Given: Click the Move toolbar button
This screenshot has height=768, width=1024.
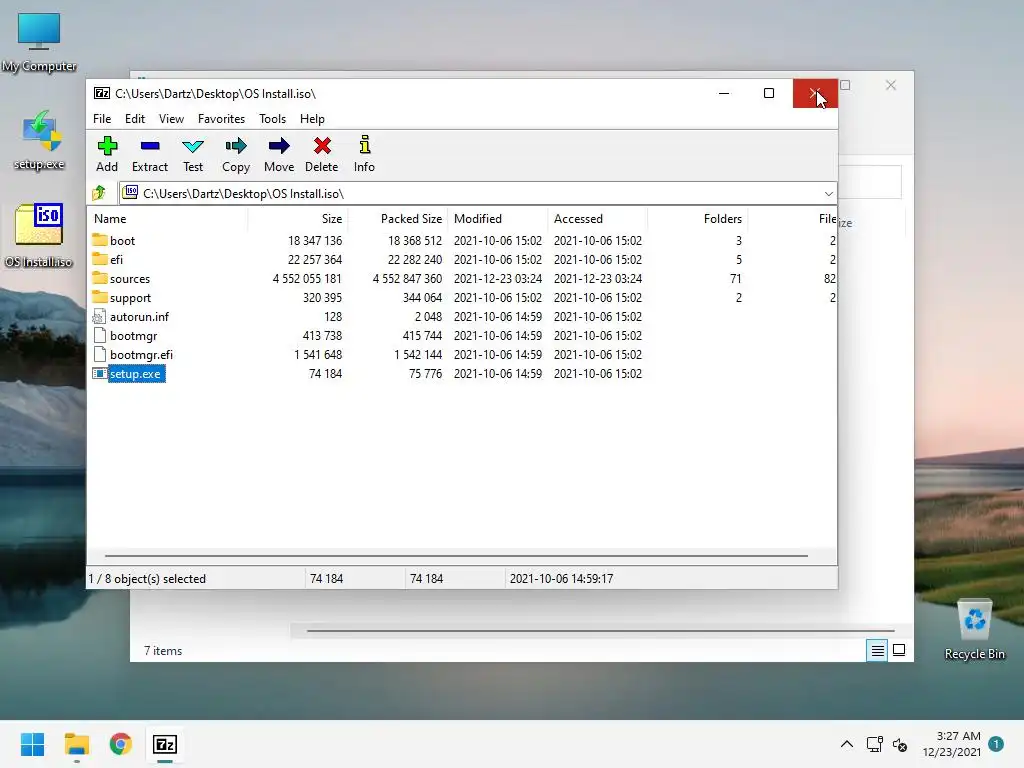Looking at the screenshot, I should 279,155.
